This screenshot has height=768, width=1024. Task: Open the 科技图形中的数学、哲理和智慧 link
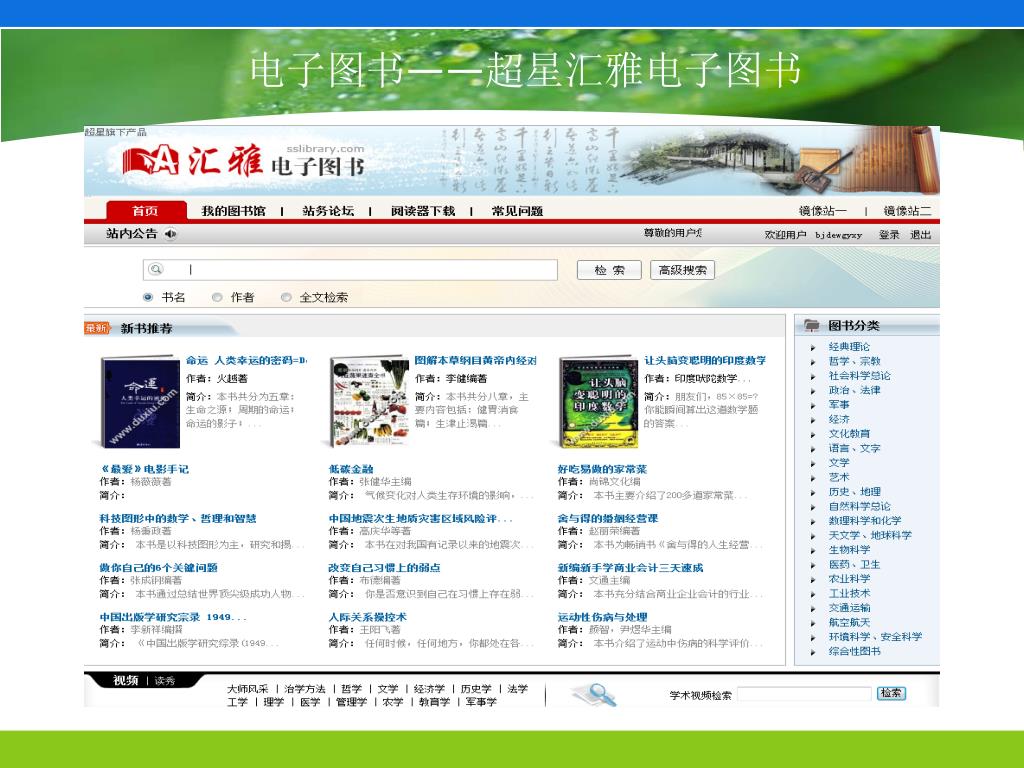(x=178, y=518)
